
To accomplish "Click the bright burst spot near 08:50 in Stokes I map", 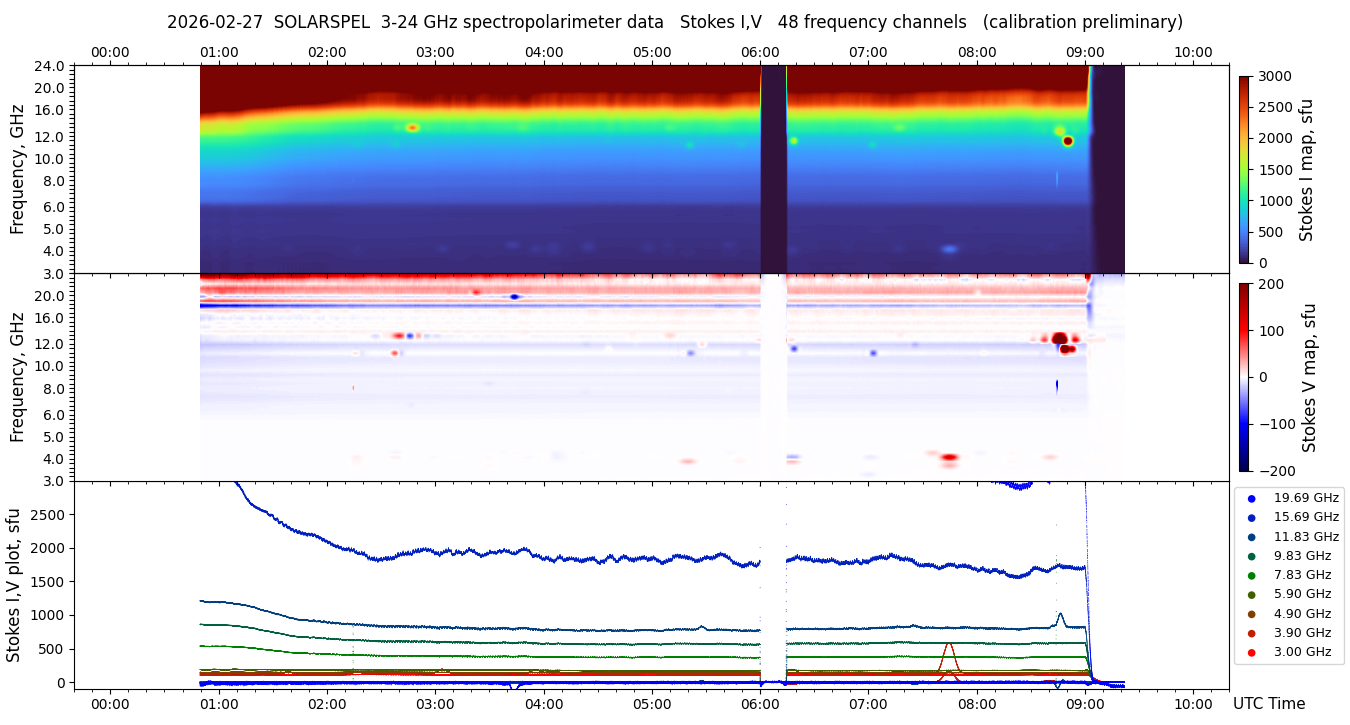I will point(1068,141).
